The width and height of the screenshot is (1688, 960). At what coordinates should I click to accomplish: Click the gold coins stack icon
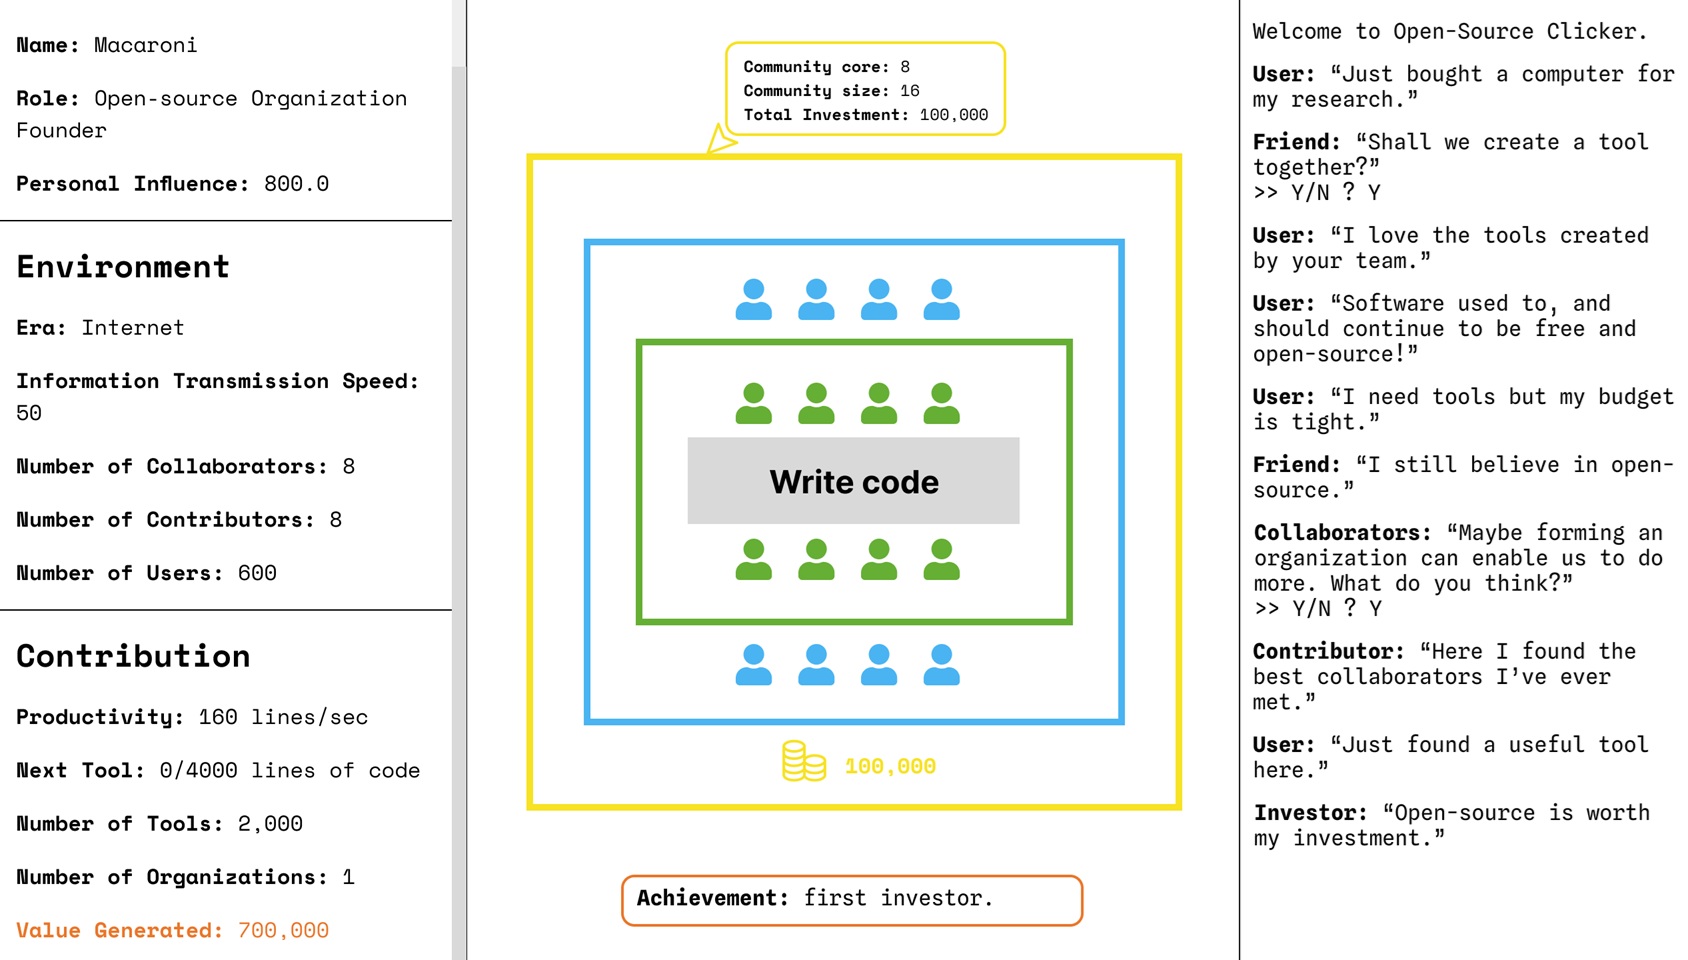coord(804,761)
